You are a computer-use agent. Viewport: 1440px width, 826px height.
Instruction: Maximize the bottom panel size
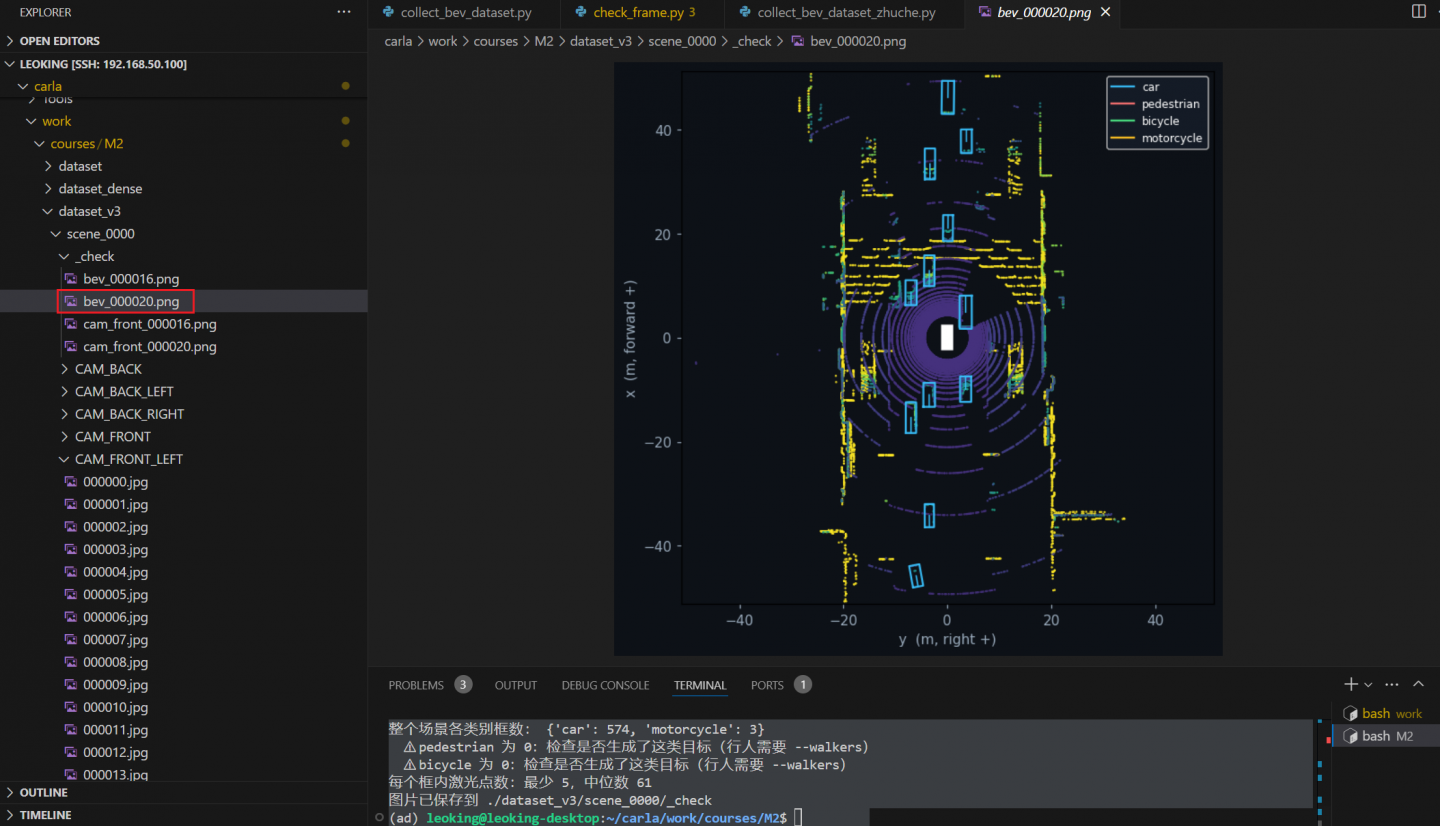pos(1418,684)
